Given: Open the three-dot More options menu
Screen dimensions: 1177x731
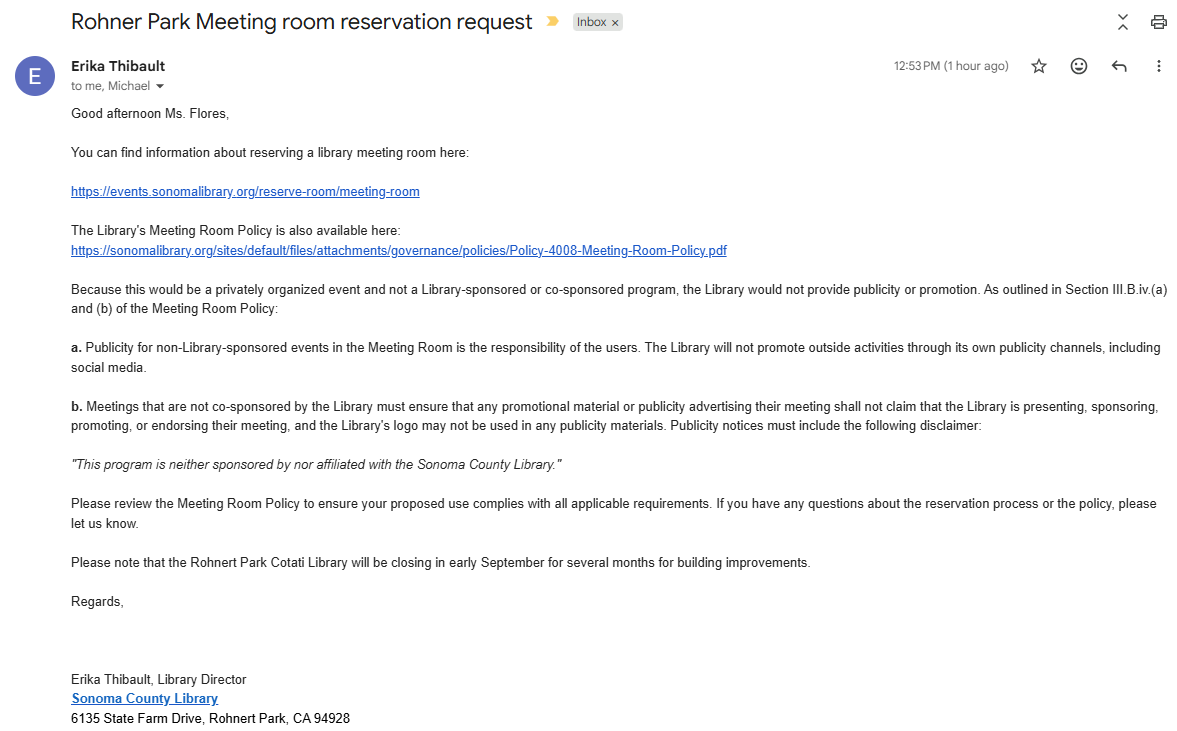Looking at the screenshot, I should (x=1158, y=66).
